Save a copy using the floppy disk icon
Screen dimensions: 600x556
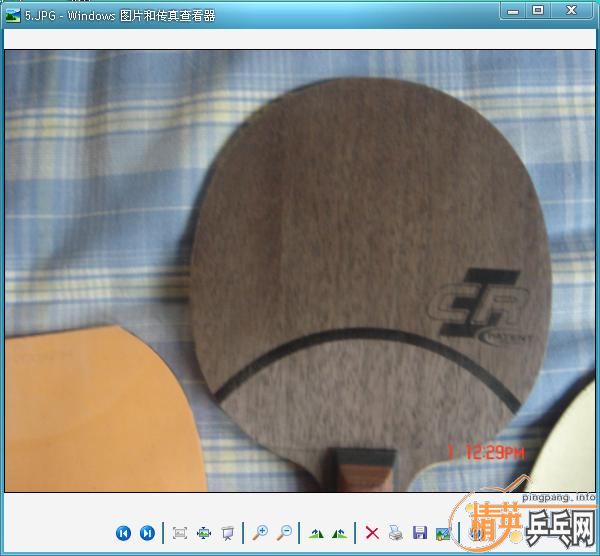pyautogui.click(x=420, y=533)
